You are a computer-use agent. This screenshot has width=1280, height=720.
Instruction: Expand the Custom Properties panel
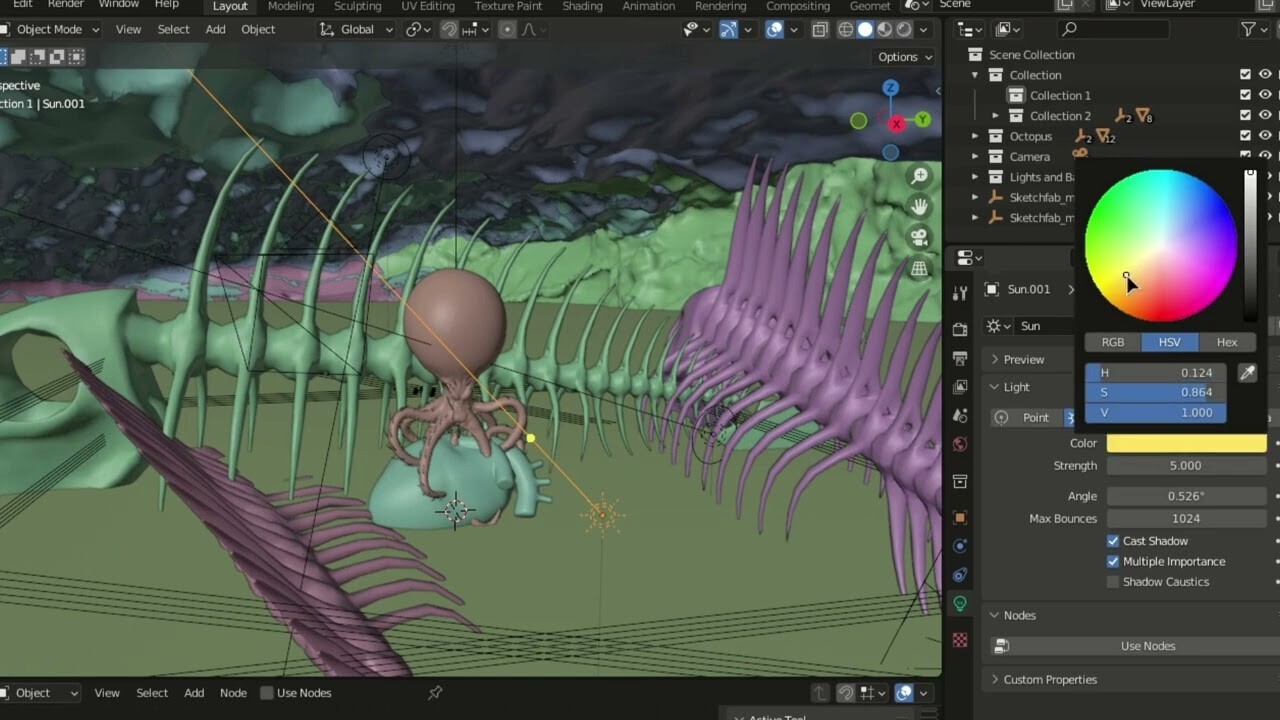click(1050, 680)
